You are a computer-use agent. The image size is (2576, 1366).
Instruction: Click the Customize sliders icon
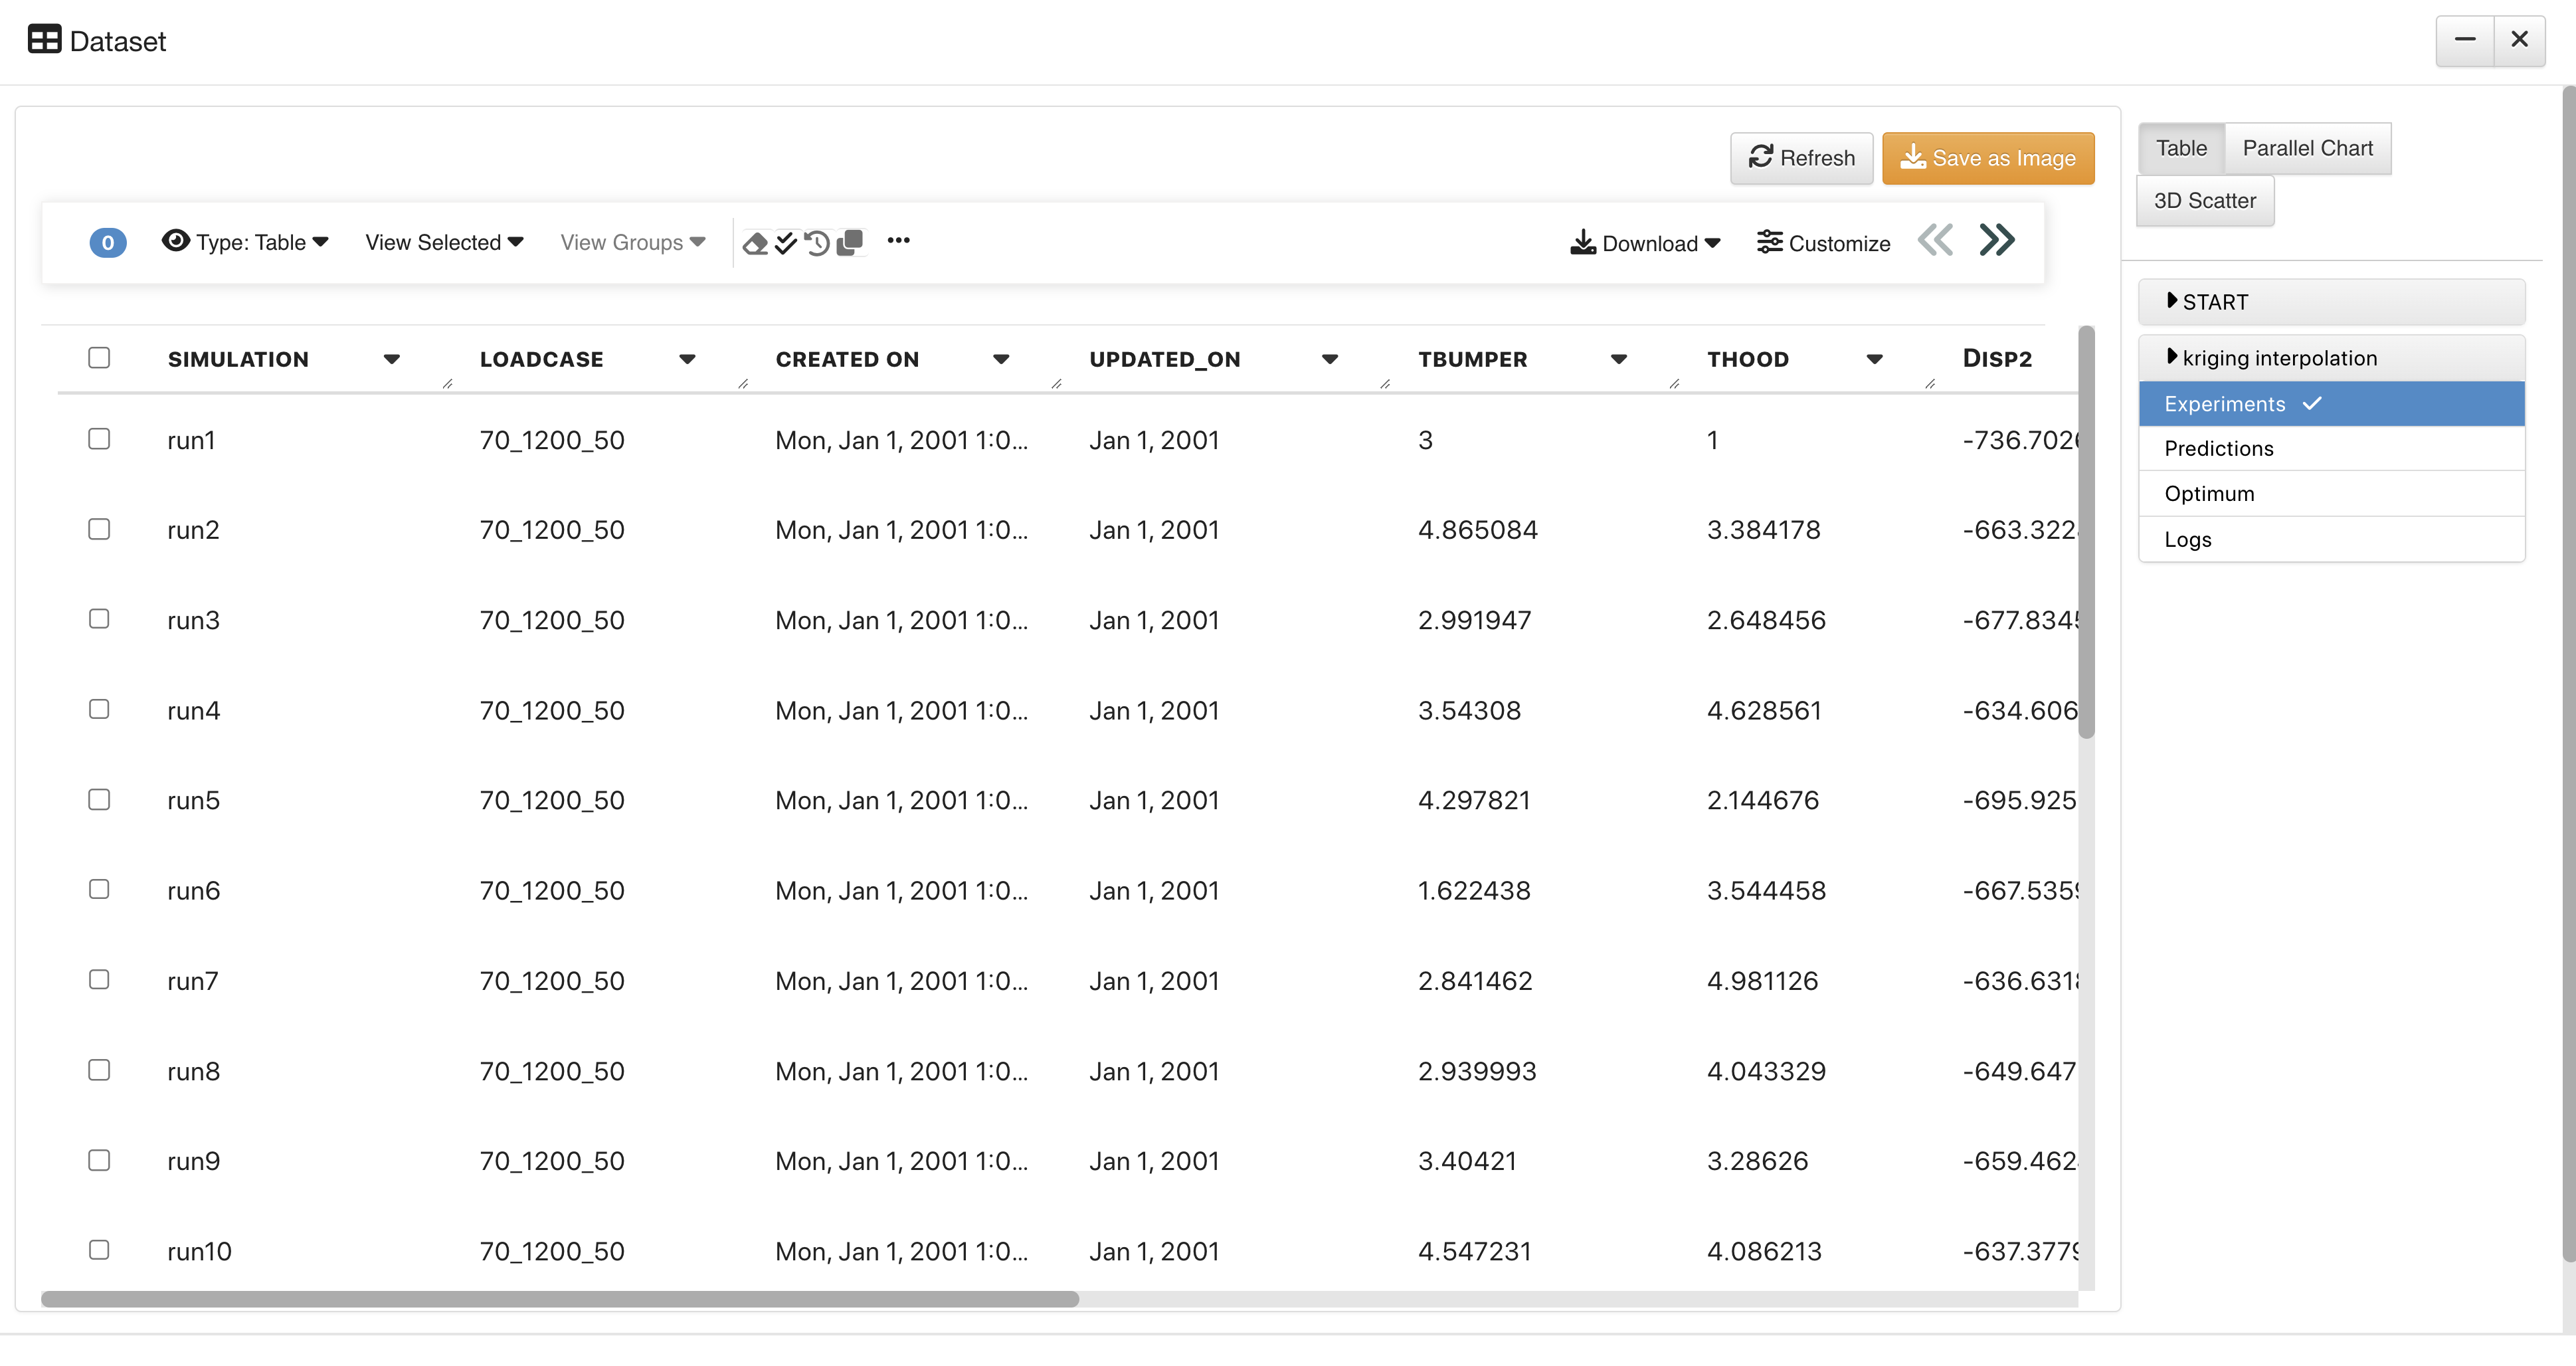pyautogui.click(x=1769, y=243)
